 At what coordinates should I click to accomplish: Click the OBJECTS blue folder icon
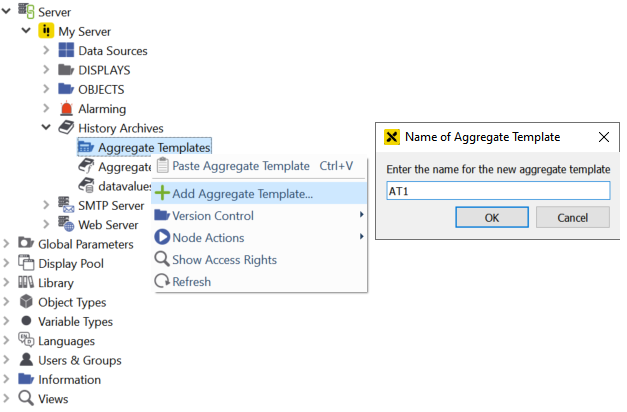tap(66, 89)
